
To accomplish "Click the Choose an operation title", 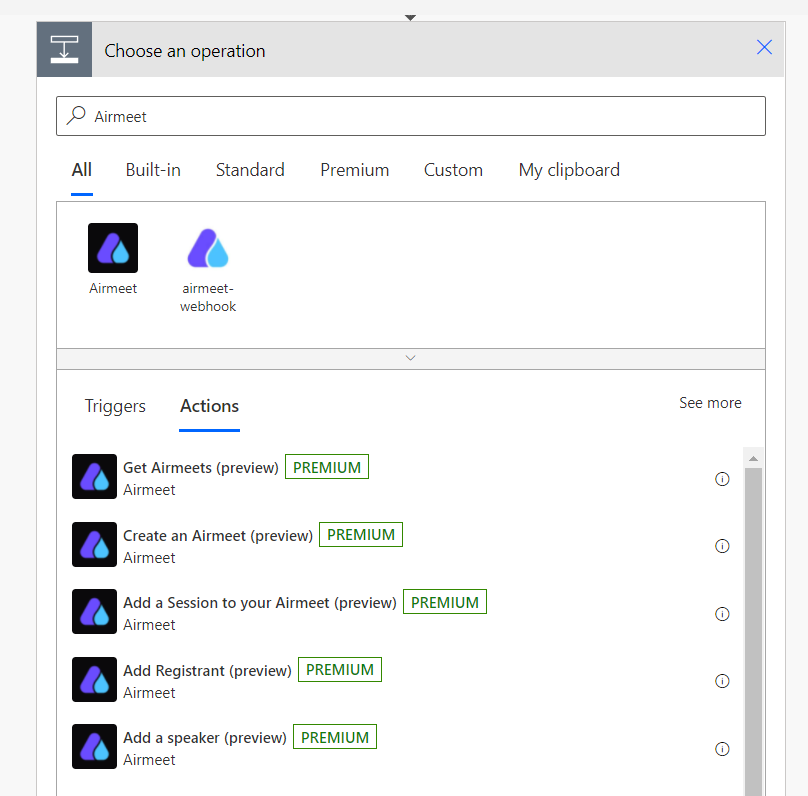I will (184, 50).
